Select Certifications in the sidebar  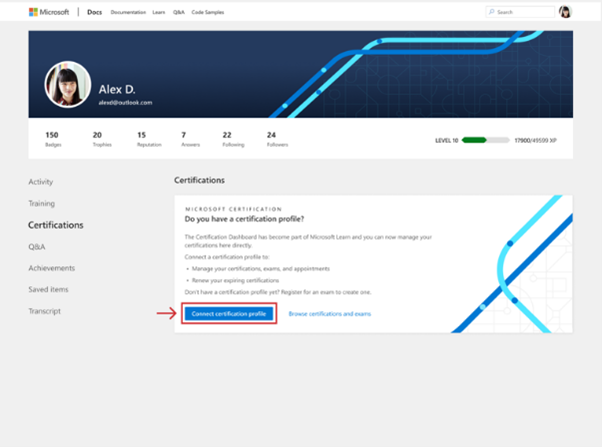tap(56, 225)
